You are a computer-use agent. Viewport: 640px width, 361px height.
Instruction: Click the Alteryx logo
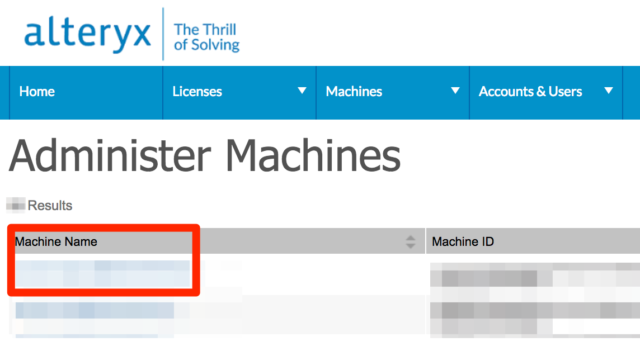click(x=88, y=34)
